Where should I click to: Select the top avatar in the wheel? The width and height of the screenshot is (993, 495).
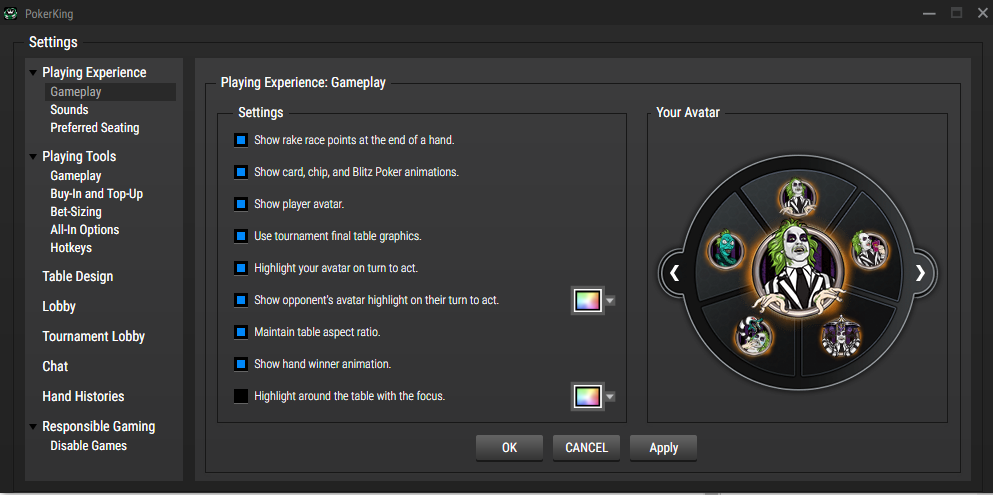796,195
